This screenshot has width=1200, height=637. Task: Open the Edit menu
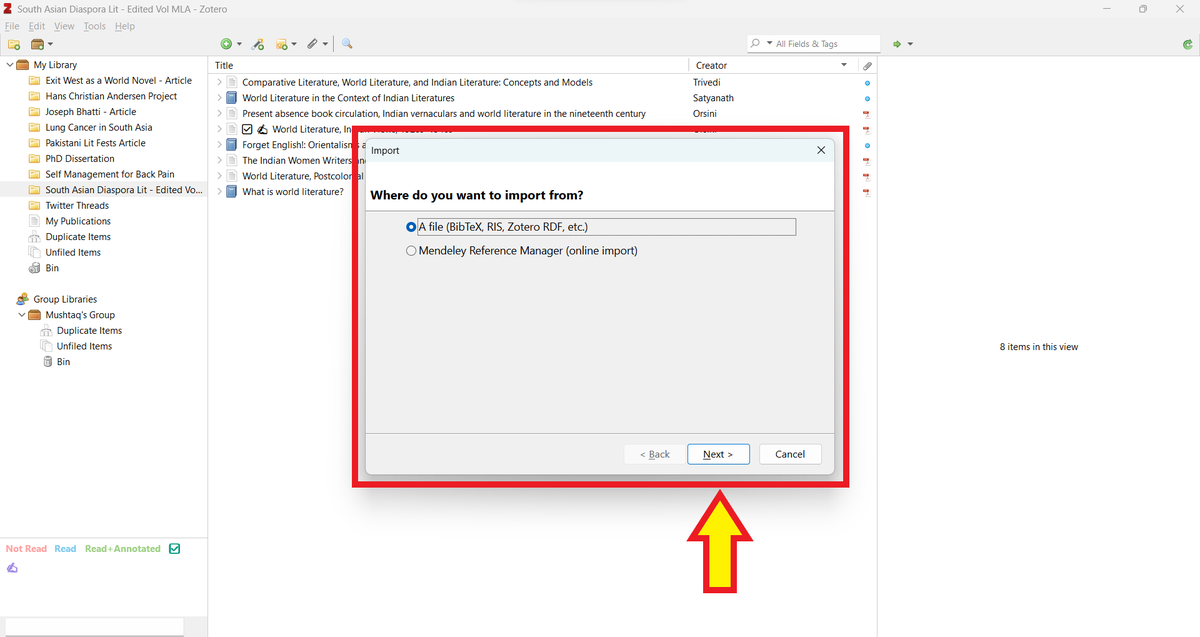coord(36,26)
